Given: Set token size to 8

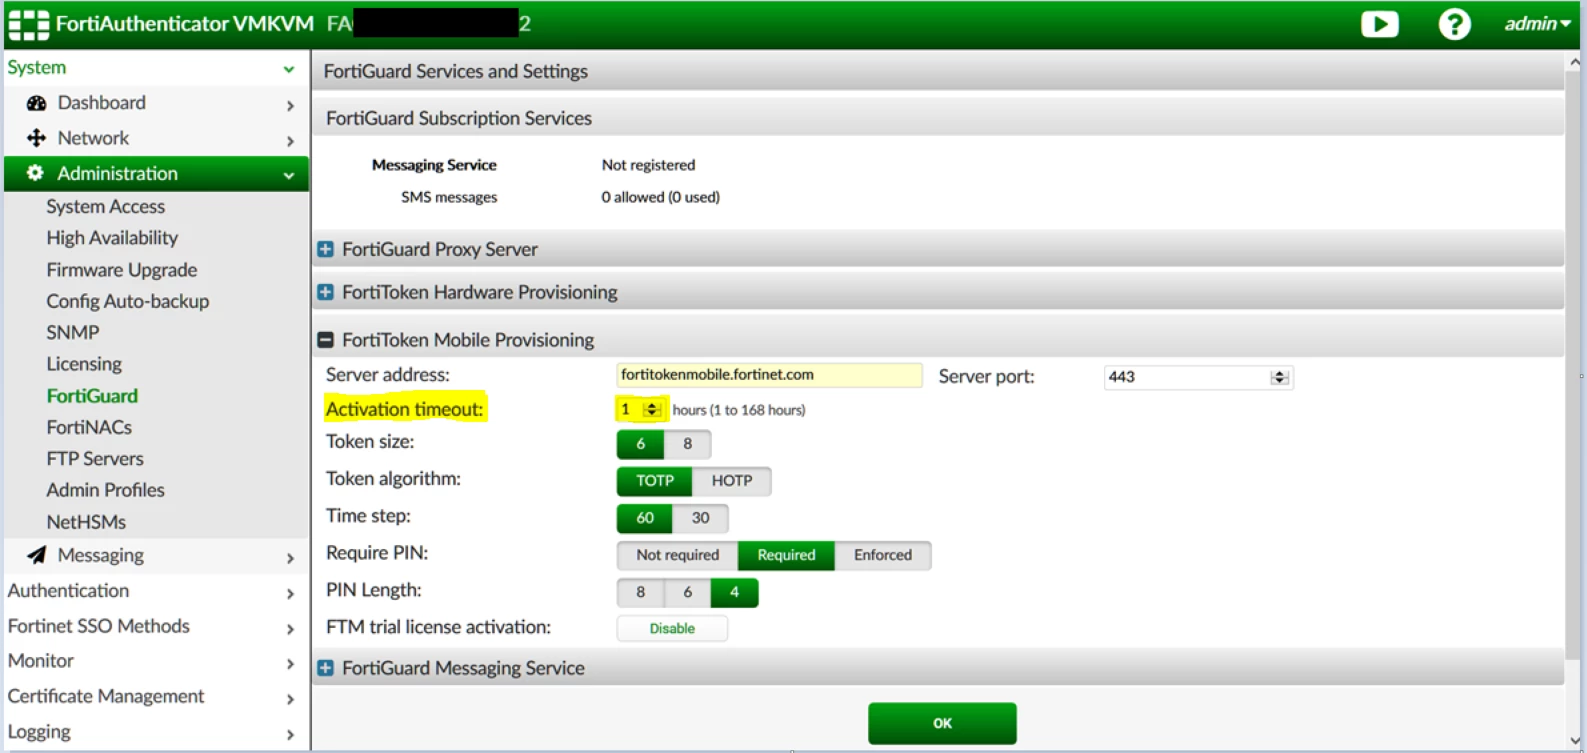Looking at the screenshot, I should pos(687,444).
